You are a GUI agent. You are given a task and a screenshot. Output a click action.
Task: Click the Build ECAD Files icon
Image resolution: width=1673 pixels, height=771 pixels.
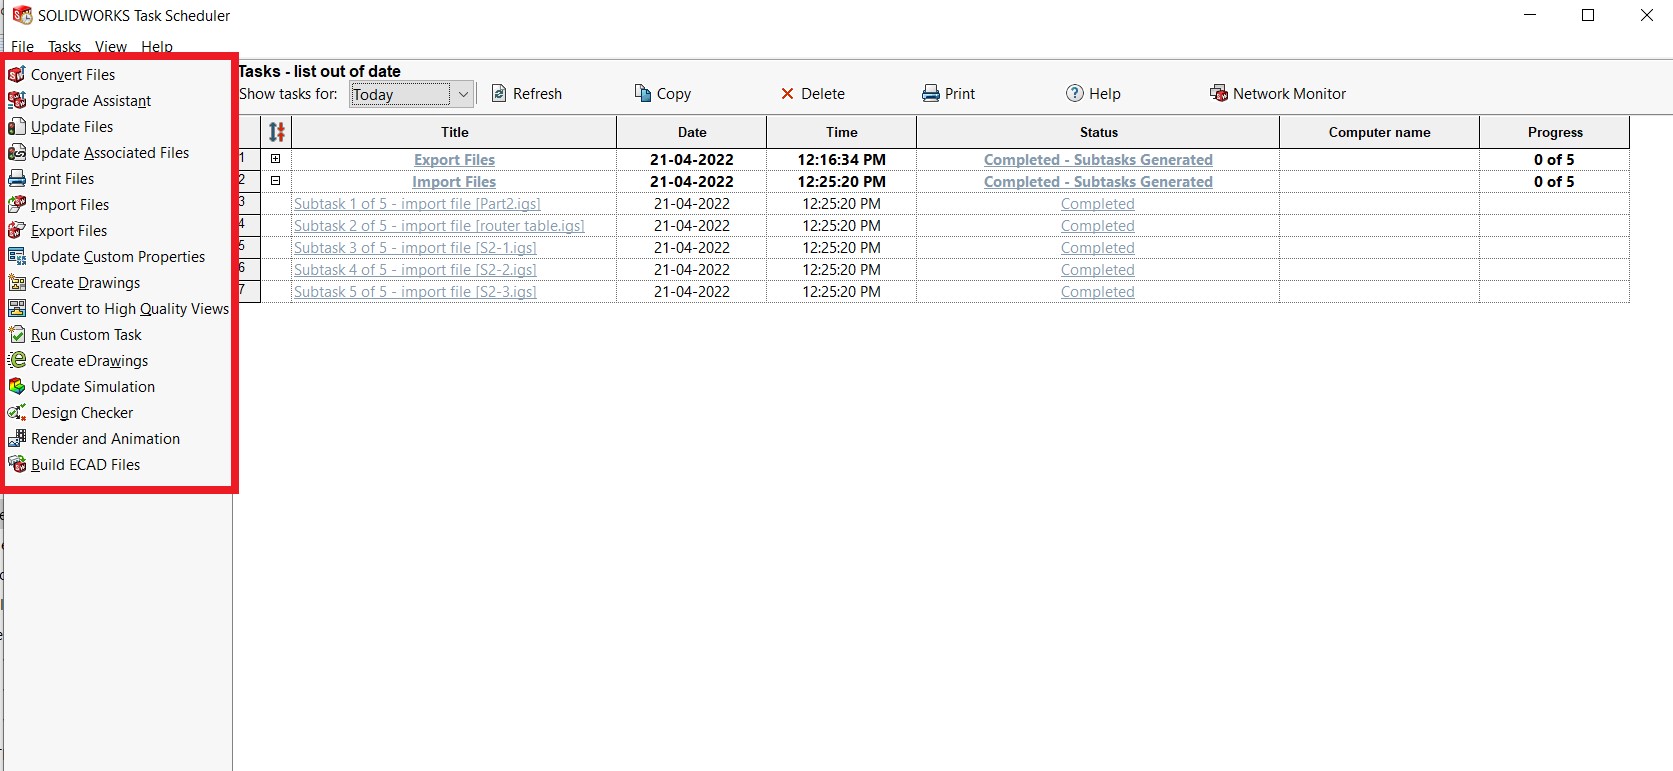(17, 464)
